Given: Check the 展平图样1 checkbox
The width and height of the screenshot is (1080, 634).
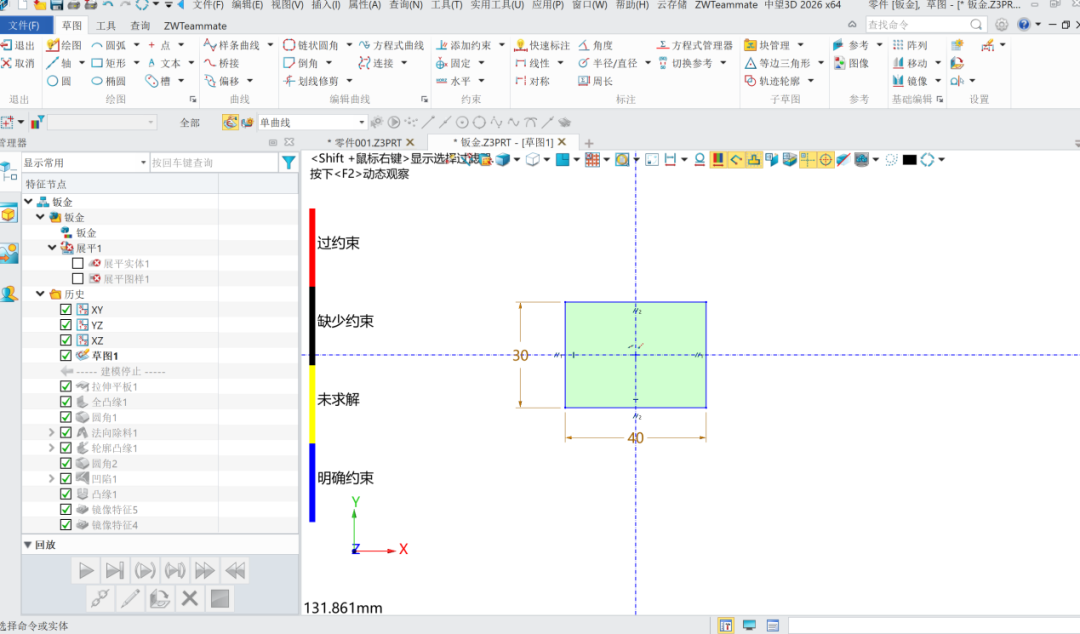Looking at the screenshot, I should [78, 278].
